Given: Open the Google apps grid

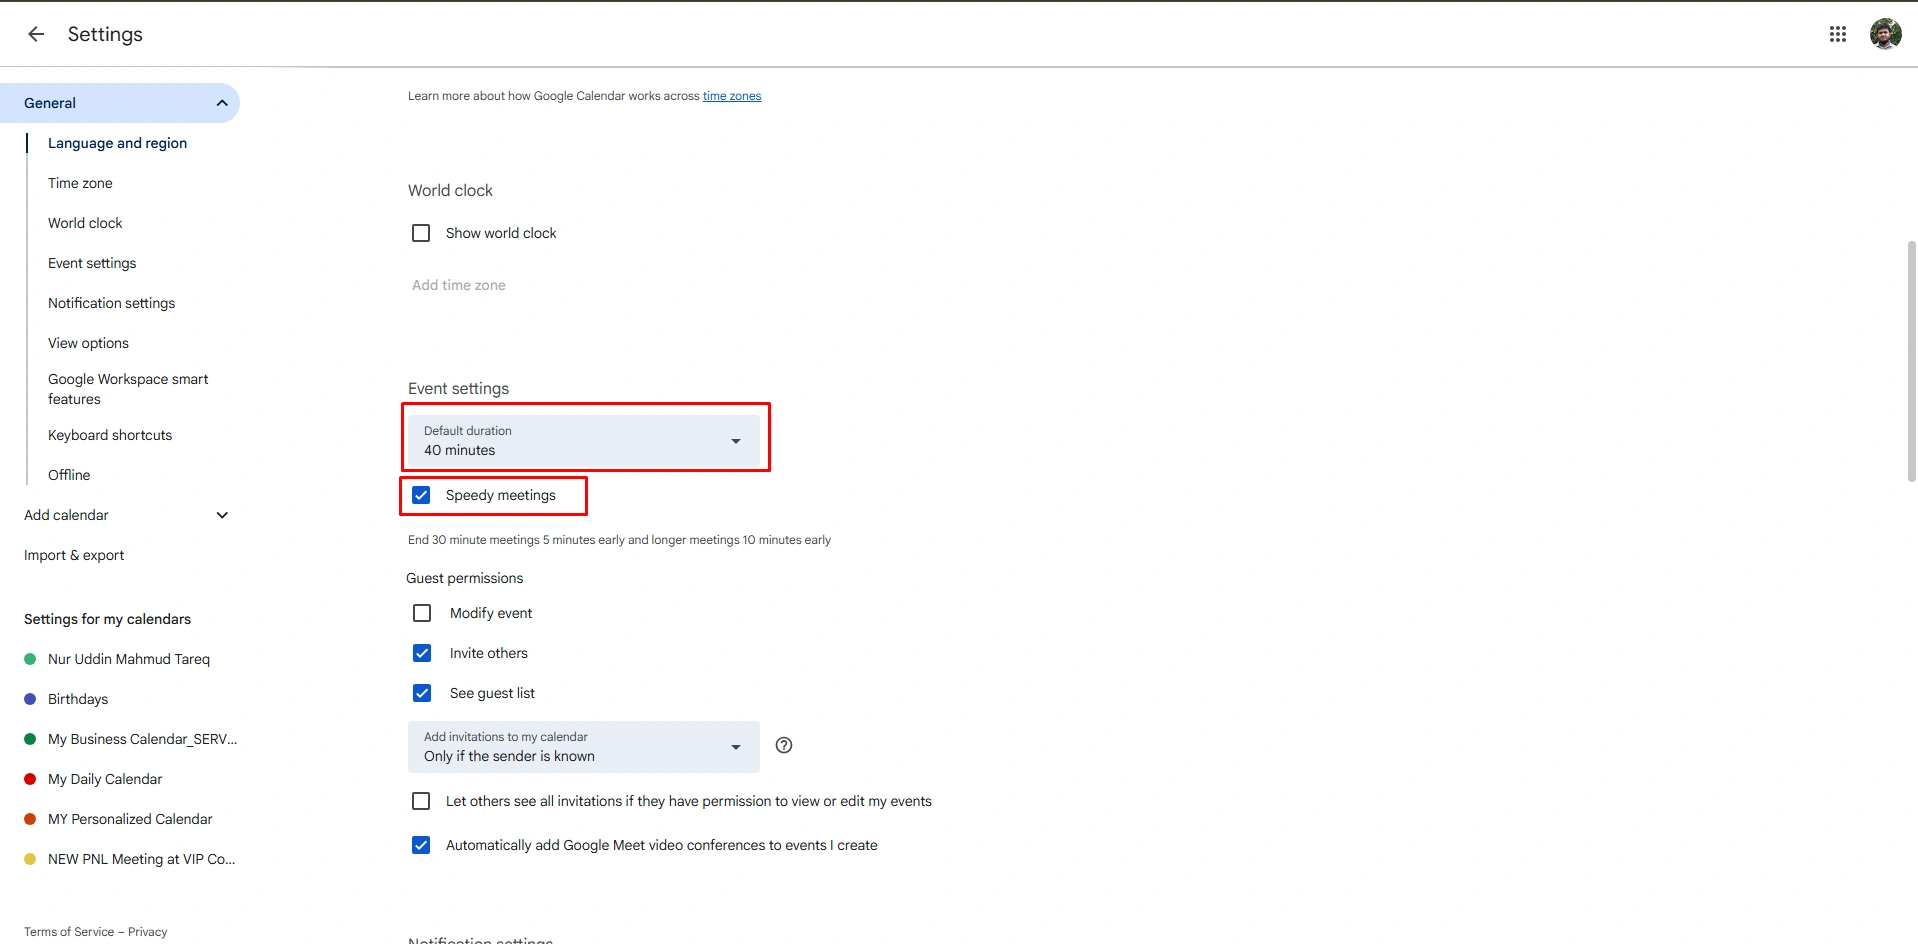Looking at the screenshot, I should [1838, 34].
